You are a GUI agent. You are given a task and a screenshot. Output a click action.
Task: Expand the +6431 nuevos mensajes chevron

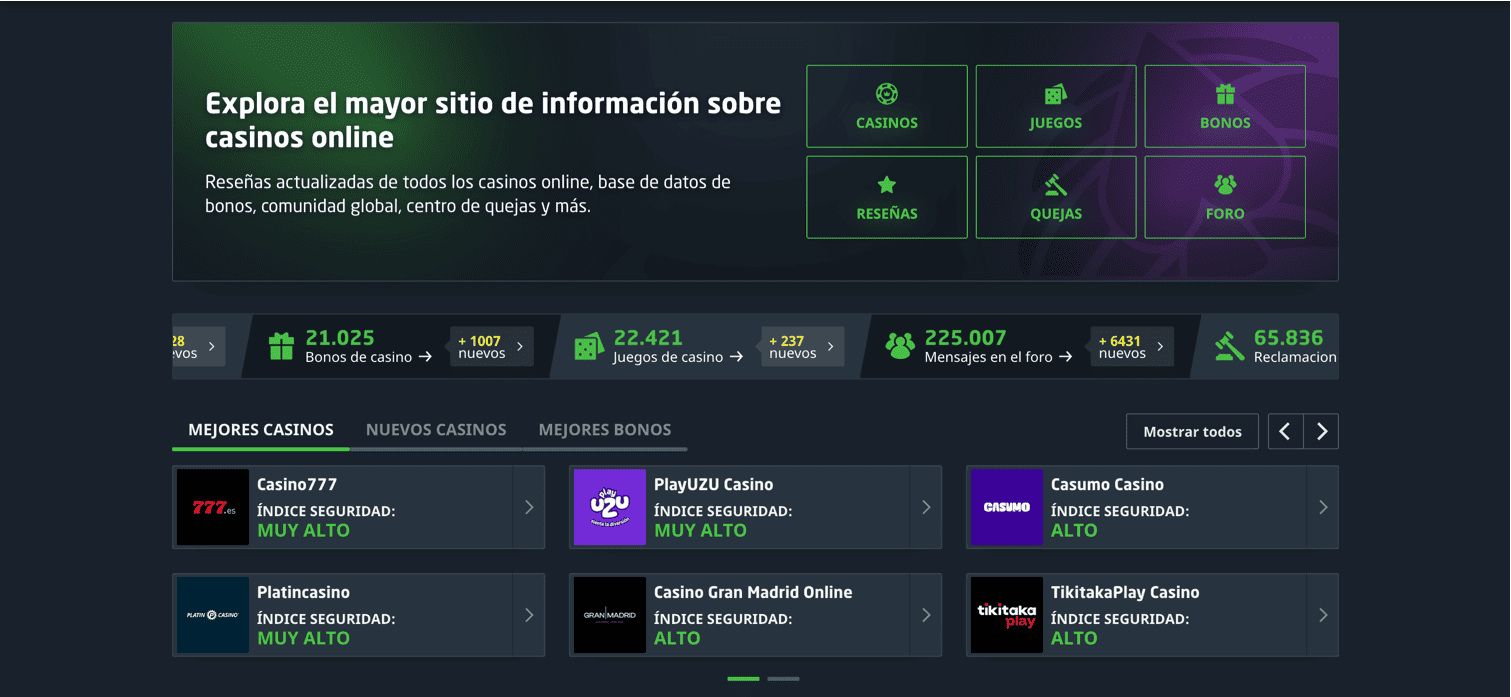[1160, 346]
